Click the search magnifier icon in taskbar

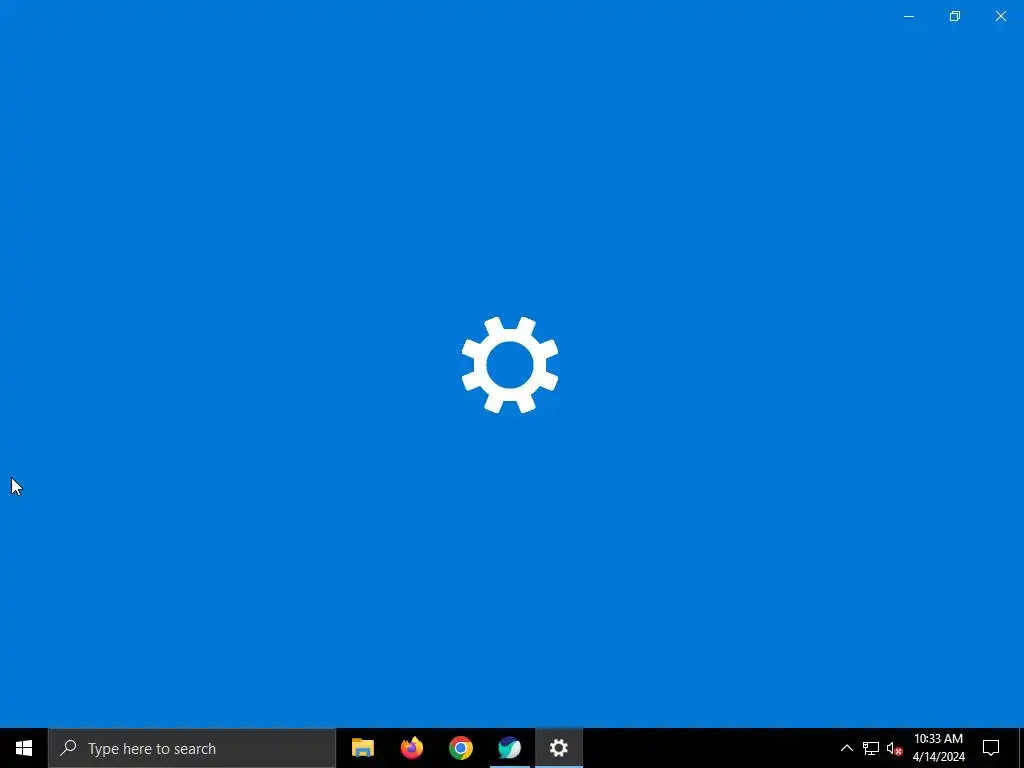[68, 748]
